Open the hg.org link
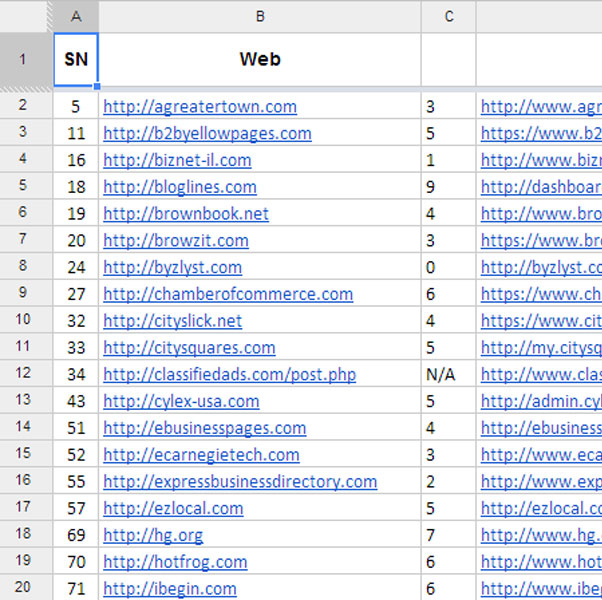This screenshot has width=602, height=600. (153, 535)
